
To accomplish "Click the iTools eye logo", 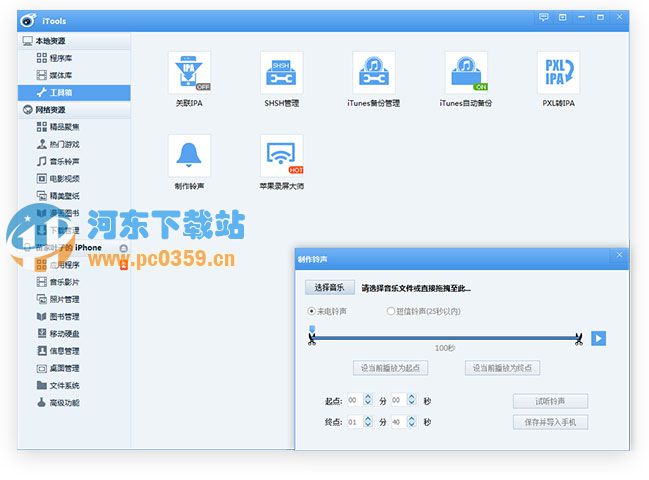I will 29,20.
